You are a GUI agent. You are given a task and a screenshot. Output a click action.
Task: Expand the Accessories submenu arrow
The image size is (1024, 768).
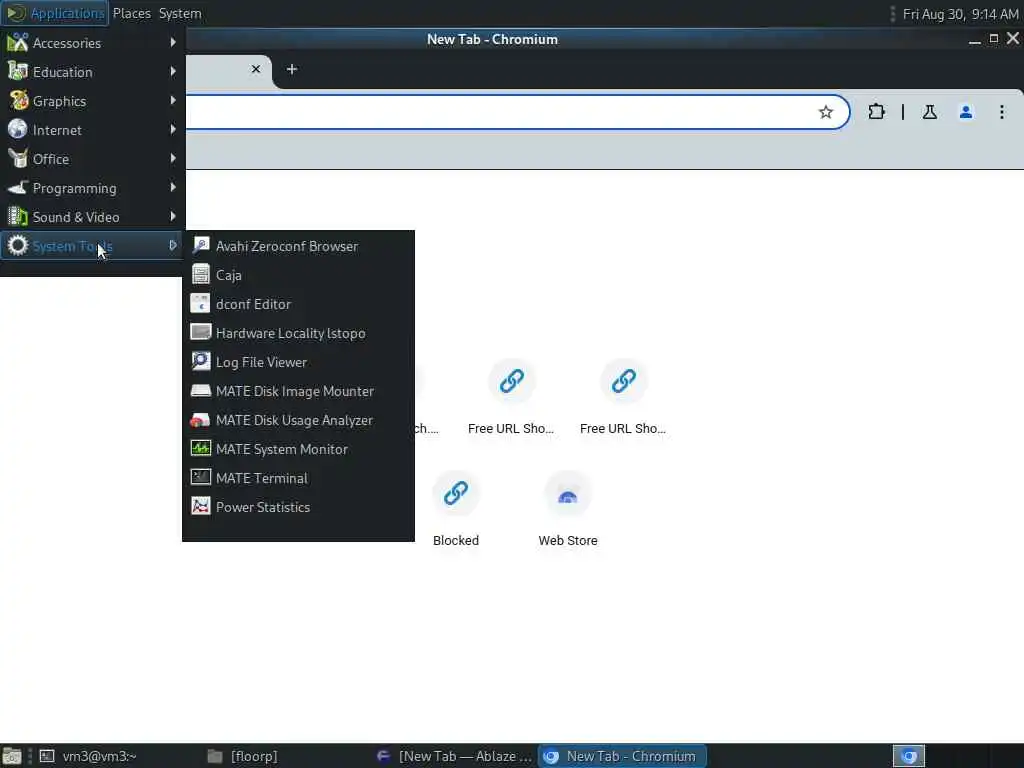click(x=173, y=42)
